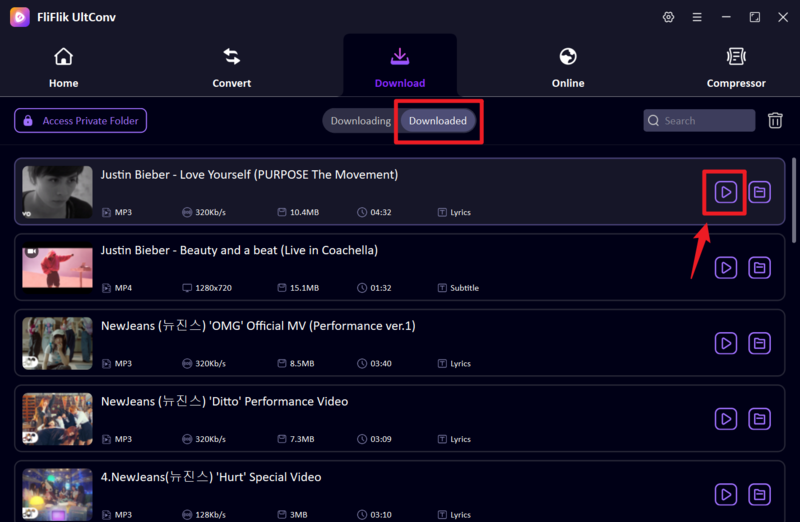Click the Download tray icon
Screen dimensions: 800x522
[399, 57]
